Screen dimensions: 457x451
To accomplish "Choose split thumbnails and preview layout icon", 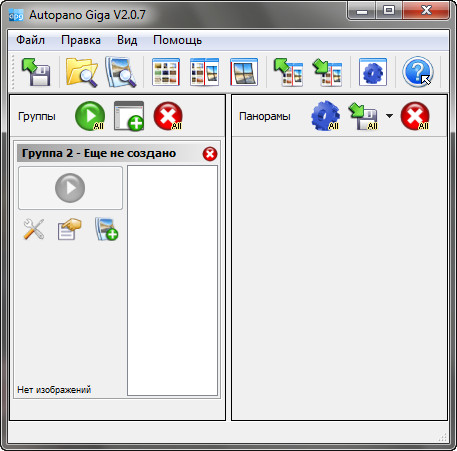I will 204,72.
